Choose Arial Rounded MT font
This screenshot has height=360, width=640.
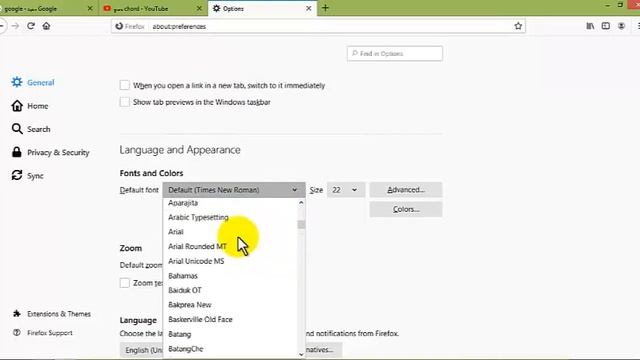click(231, 247)
